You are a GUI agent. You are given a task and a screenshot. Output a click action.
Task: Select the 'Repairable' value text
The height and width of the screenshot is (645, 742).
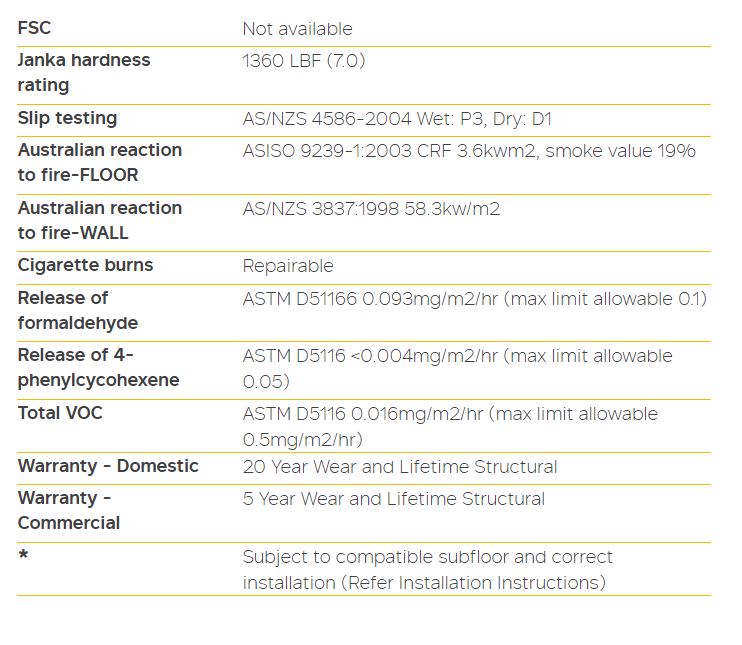point(288,266)
